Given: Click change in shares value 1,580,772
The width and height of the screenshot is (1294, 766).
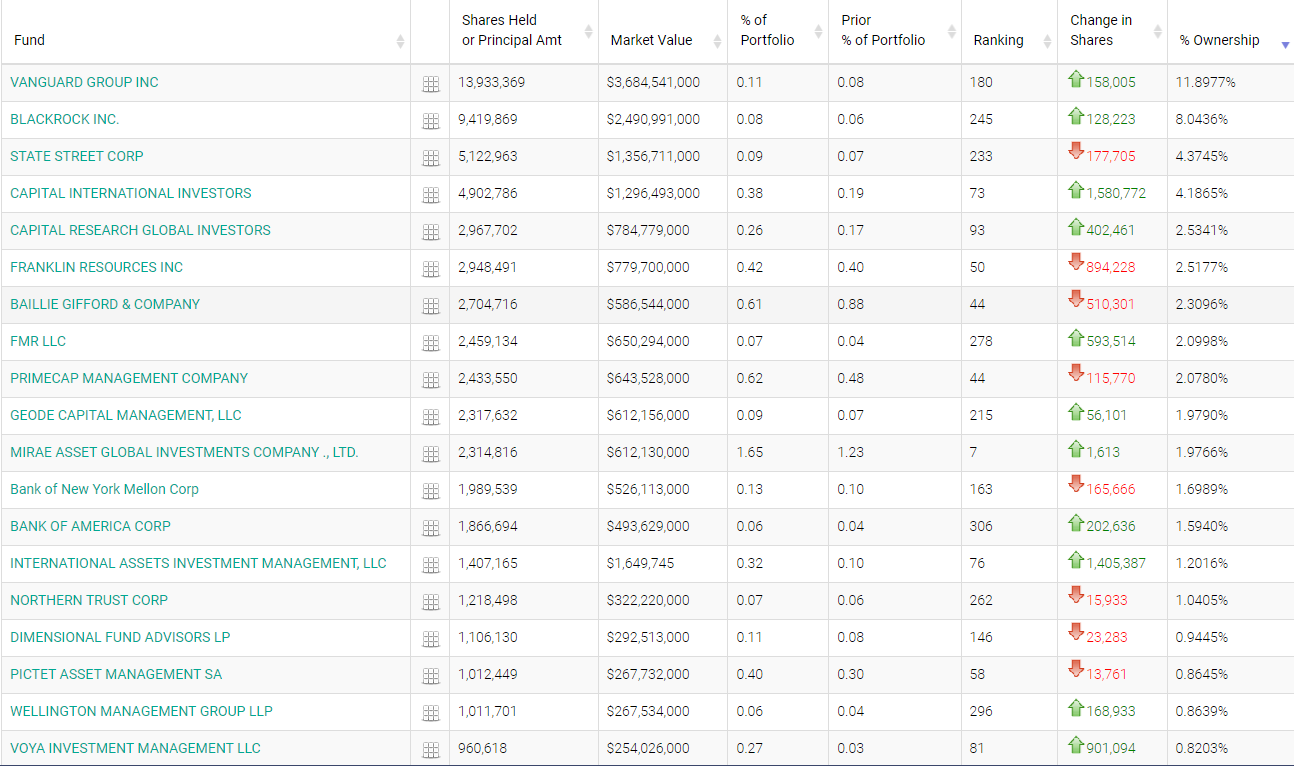Looking at the screenshot, I should (x=1116, y=193).
